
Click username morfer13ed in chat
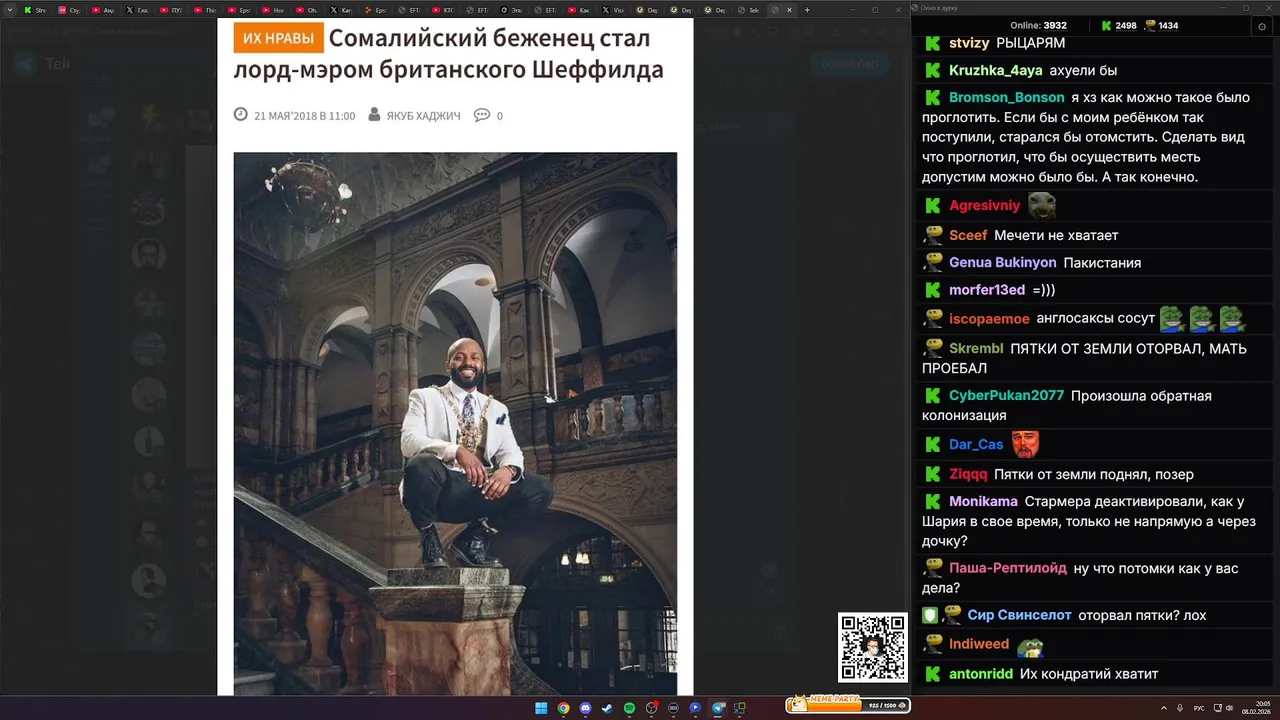click(987, 289)
